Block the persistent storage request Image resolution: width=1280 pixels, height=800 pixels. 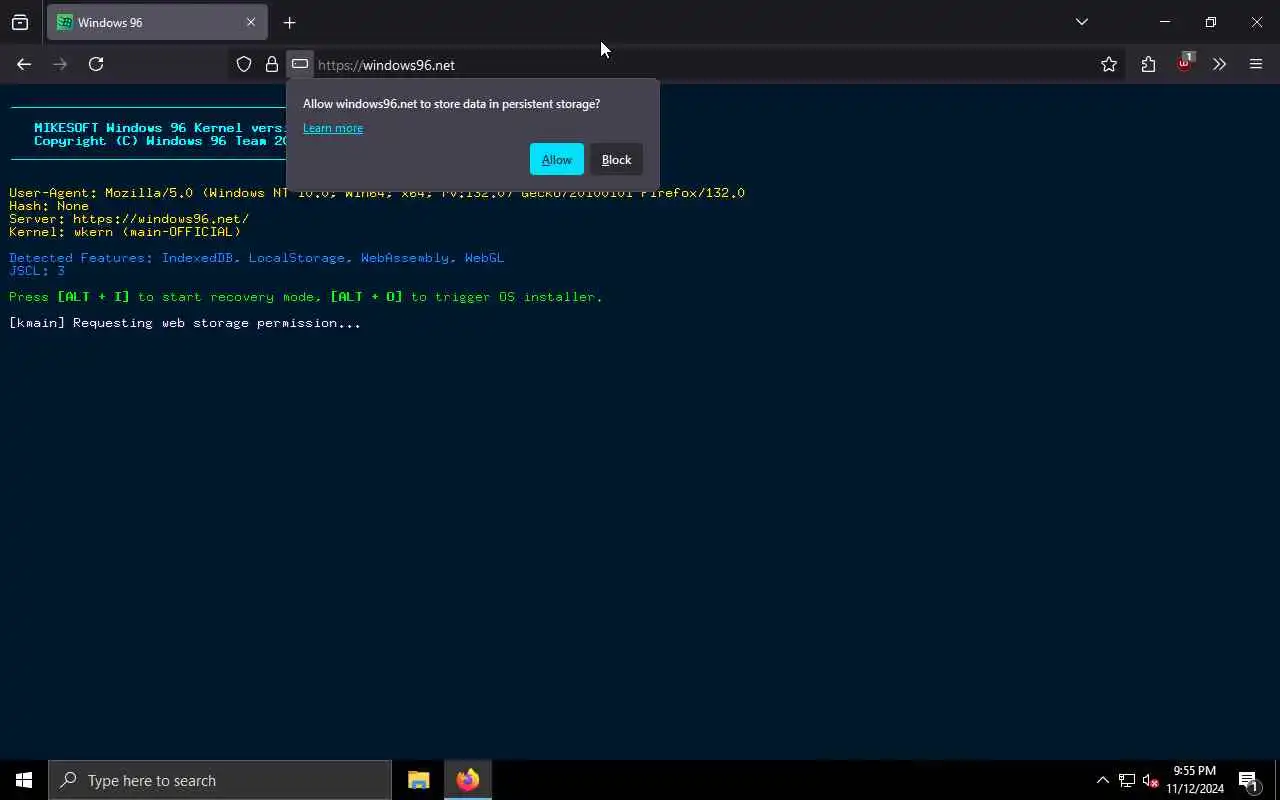[616, 160]
